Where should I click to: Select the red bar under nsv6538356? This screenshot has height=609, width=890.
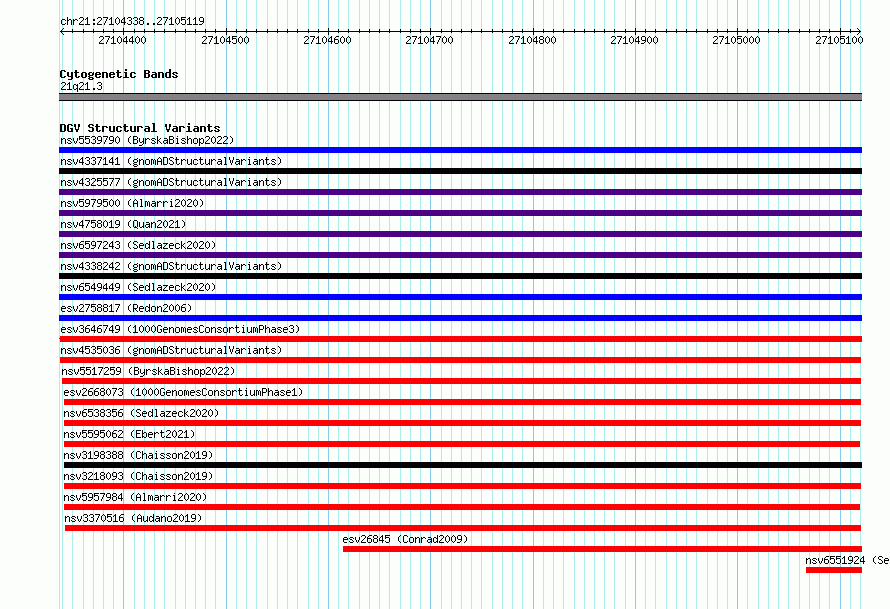[462, 423]
